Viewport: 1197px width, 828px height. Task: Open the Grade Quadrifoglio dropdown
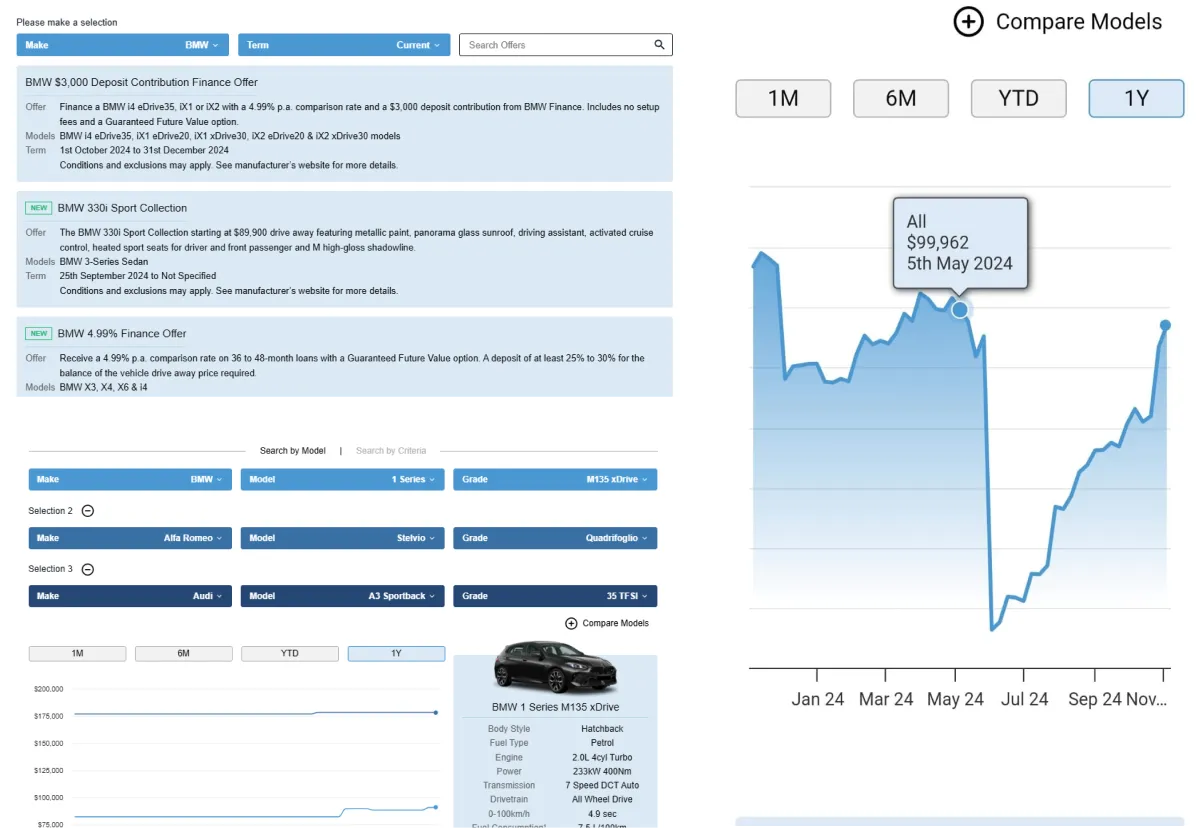[x=555, y=538]
